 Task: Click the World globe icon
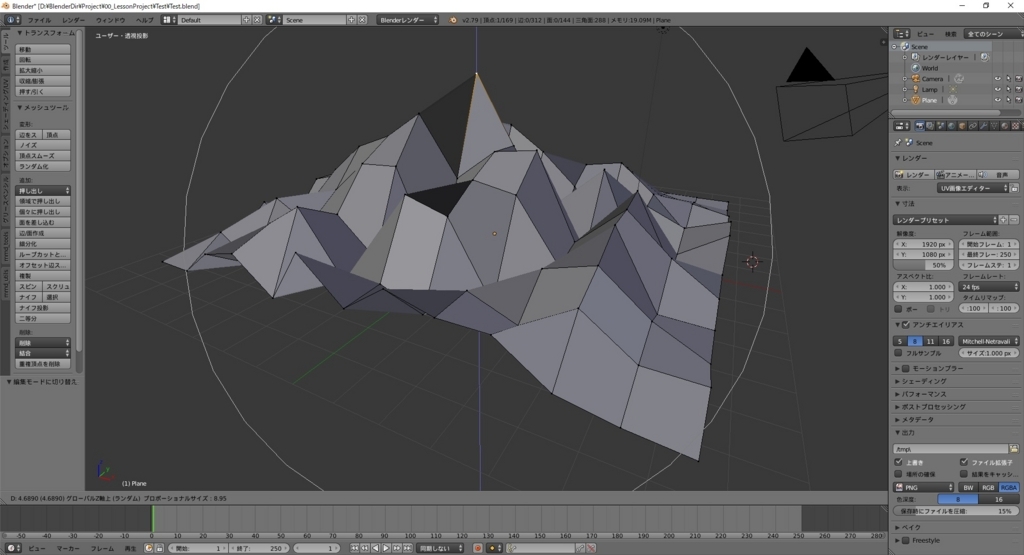(915, 68)
